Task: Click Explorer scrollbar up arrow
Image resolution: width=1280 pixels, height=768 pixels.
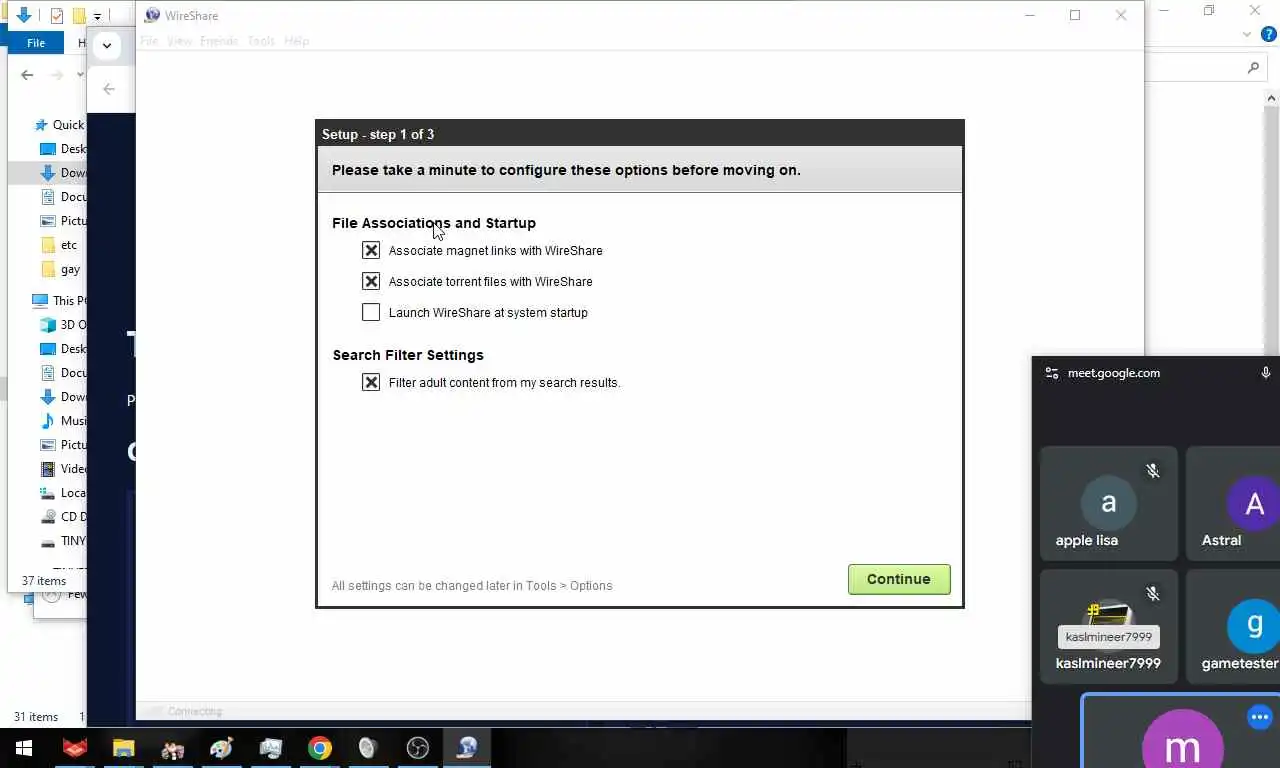Action: (x=1273, y=98)
